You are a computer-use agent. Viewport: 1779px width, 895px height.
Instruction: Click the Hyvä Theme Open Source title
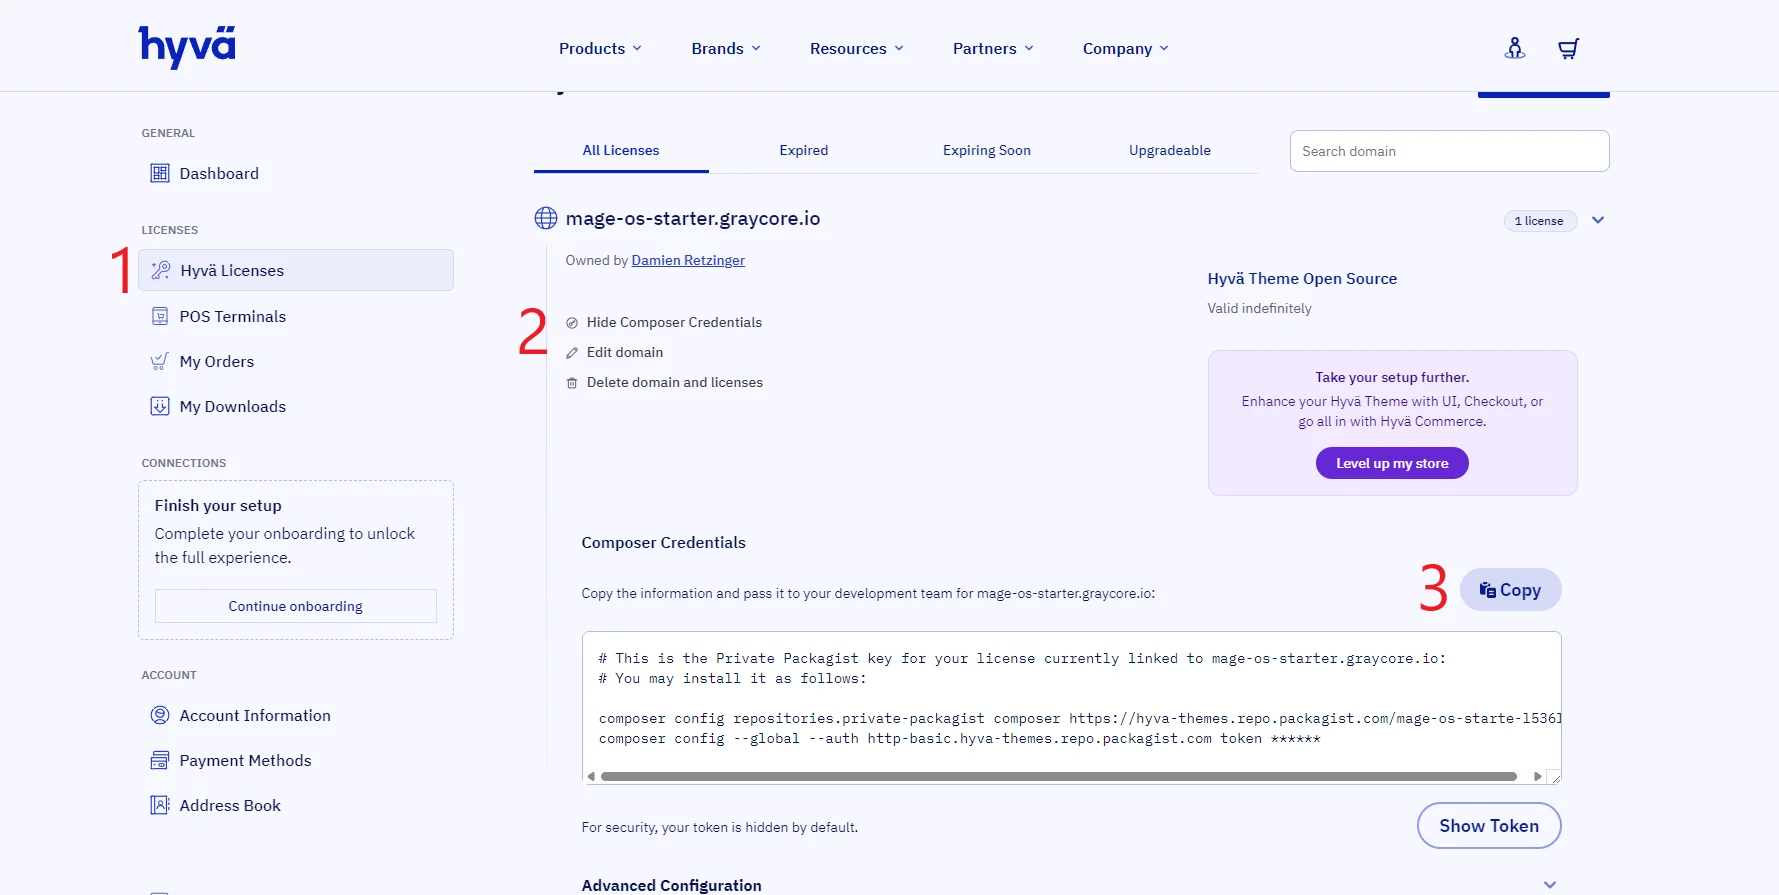click(x=1302, y=279)
